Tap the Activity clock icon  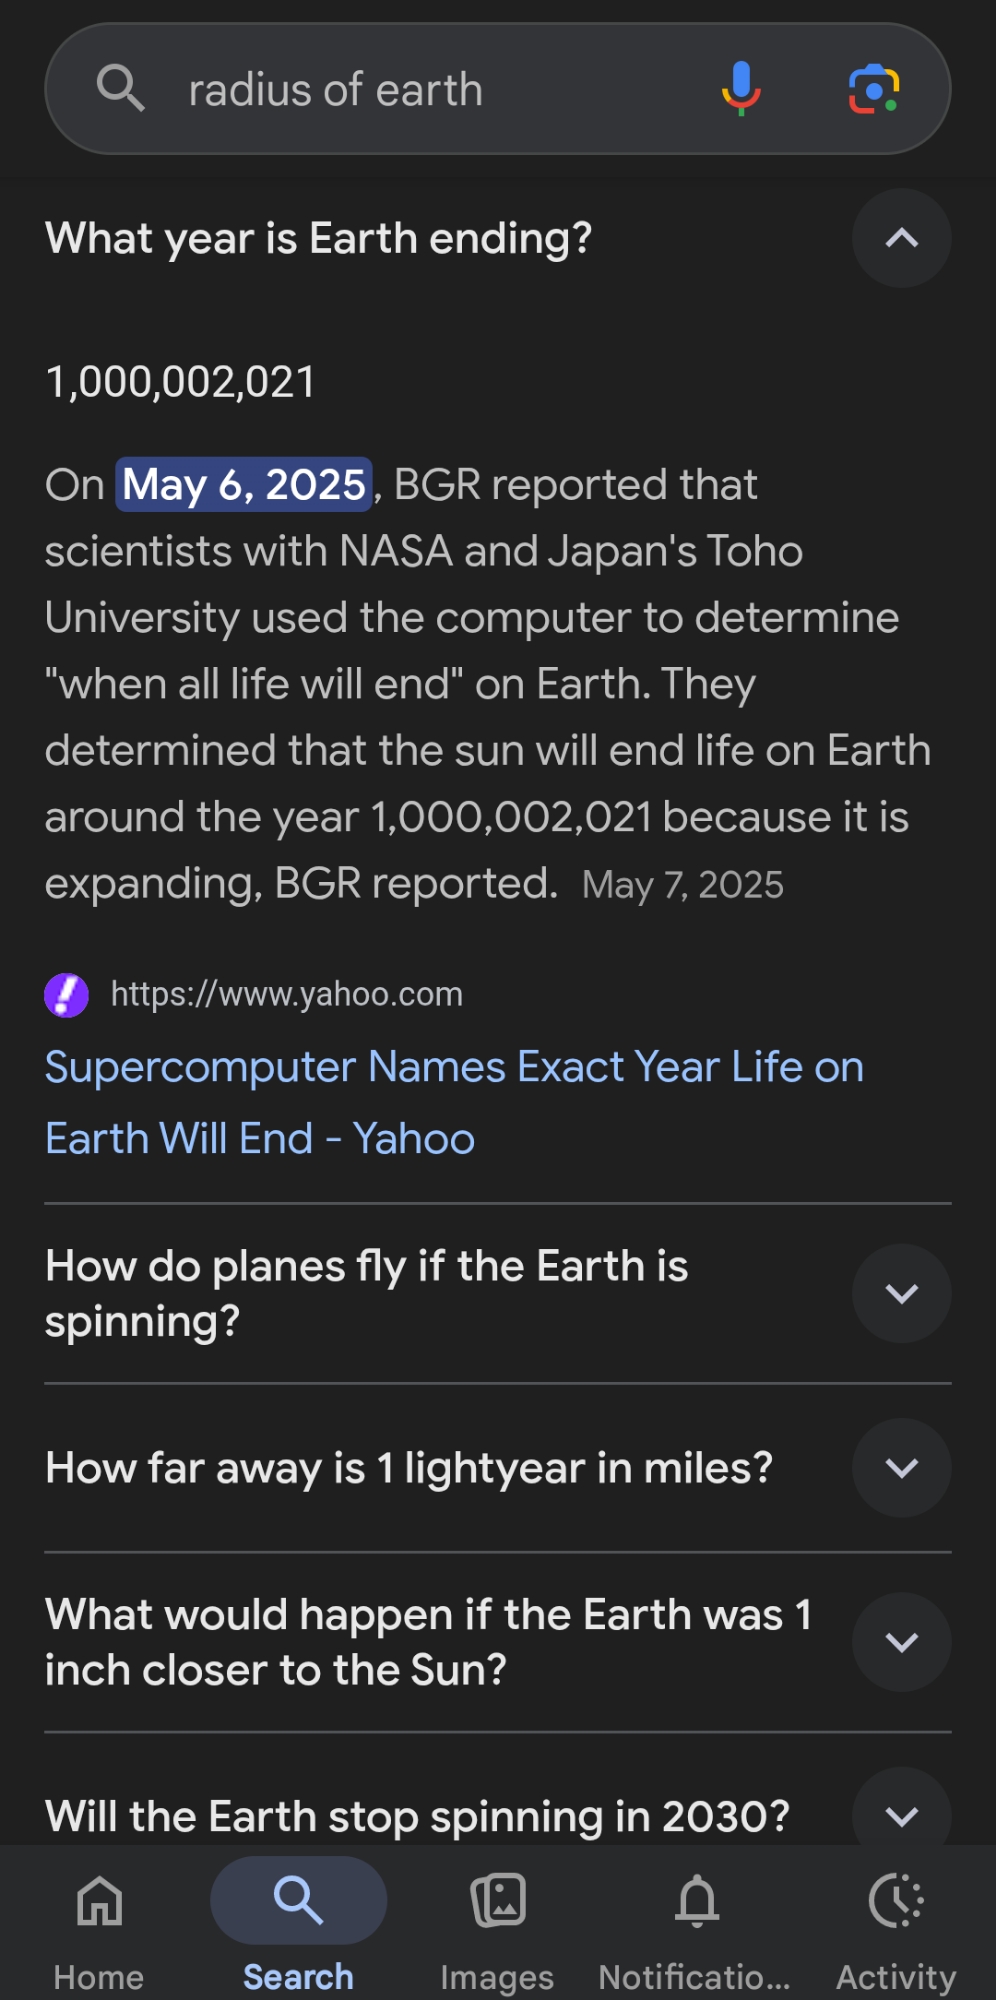coord(896,1900)
